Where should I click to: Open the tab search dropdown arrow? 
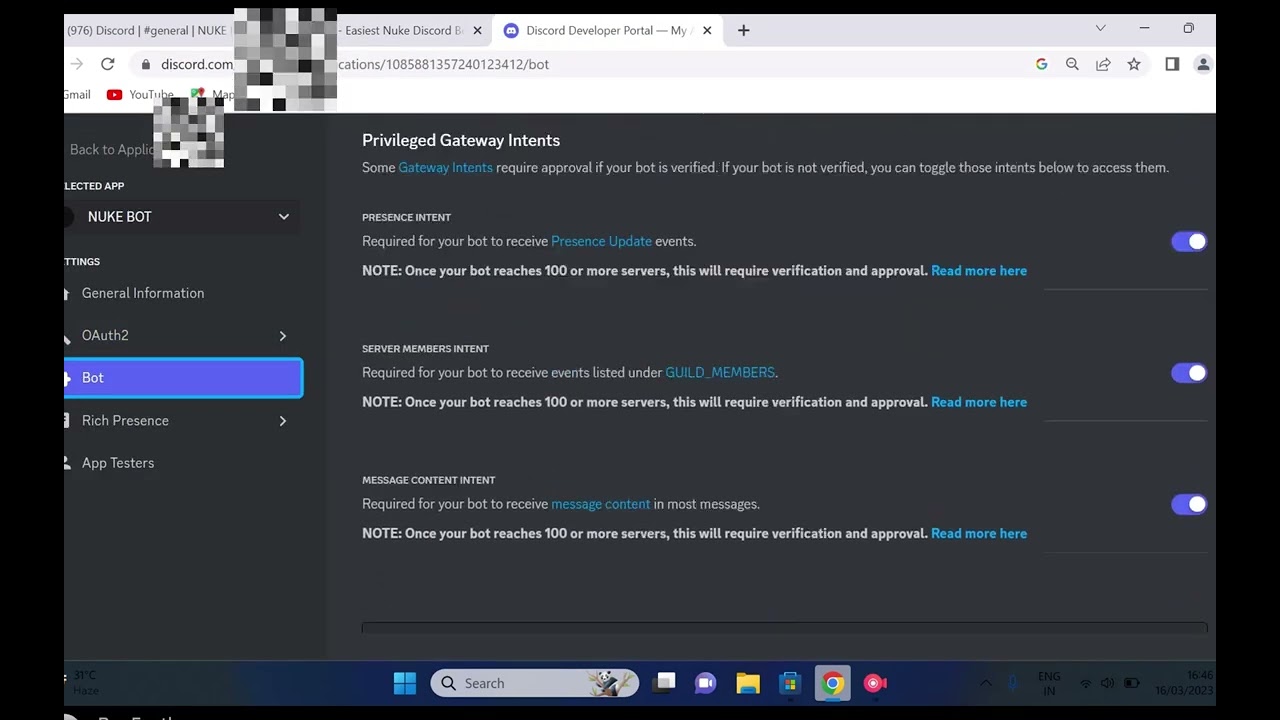click(1100, 28)
